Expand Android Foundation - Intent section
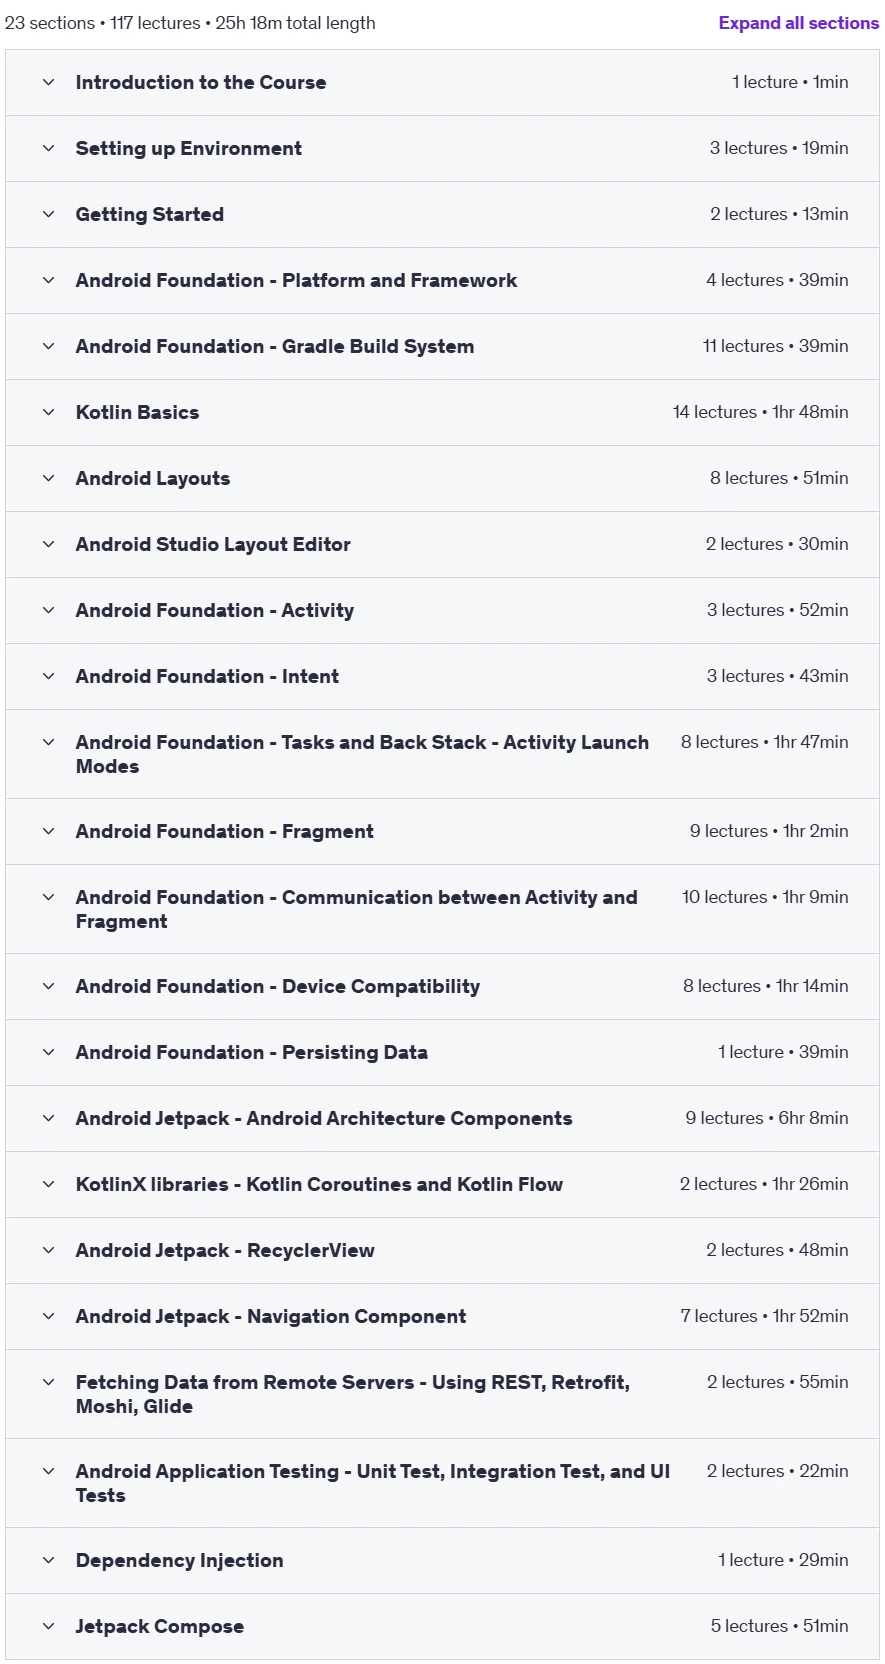 point(442,676)
